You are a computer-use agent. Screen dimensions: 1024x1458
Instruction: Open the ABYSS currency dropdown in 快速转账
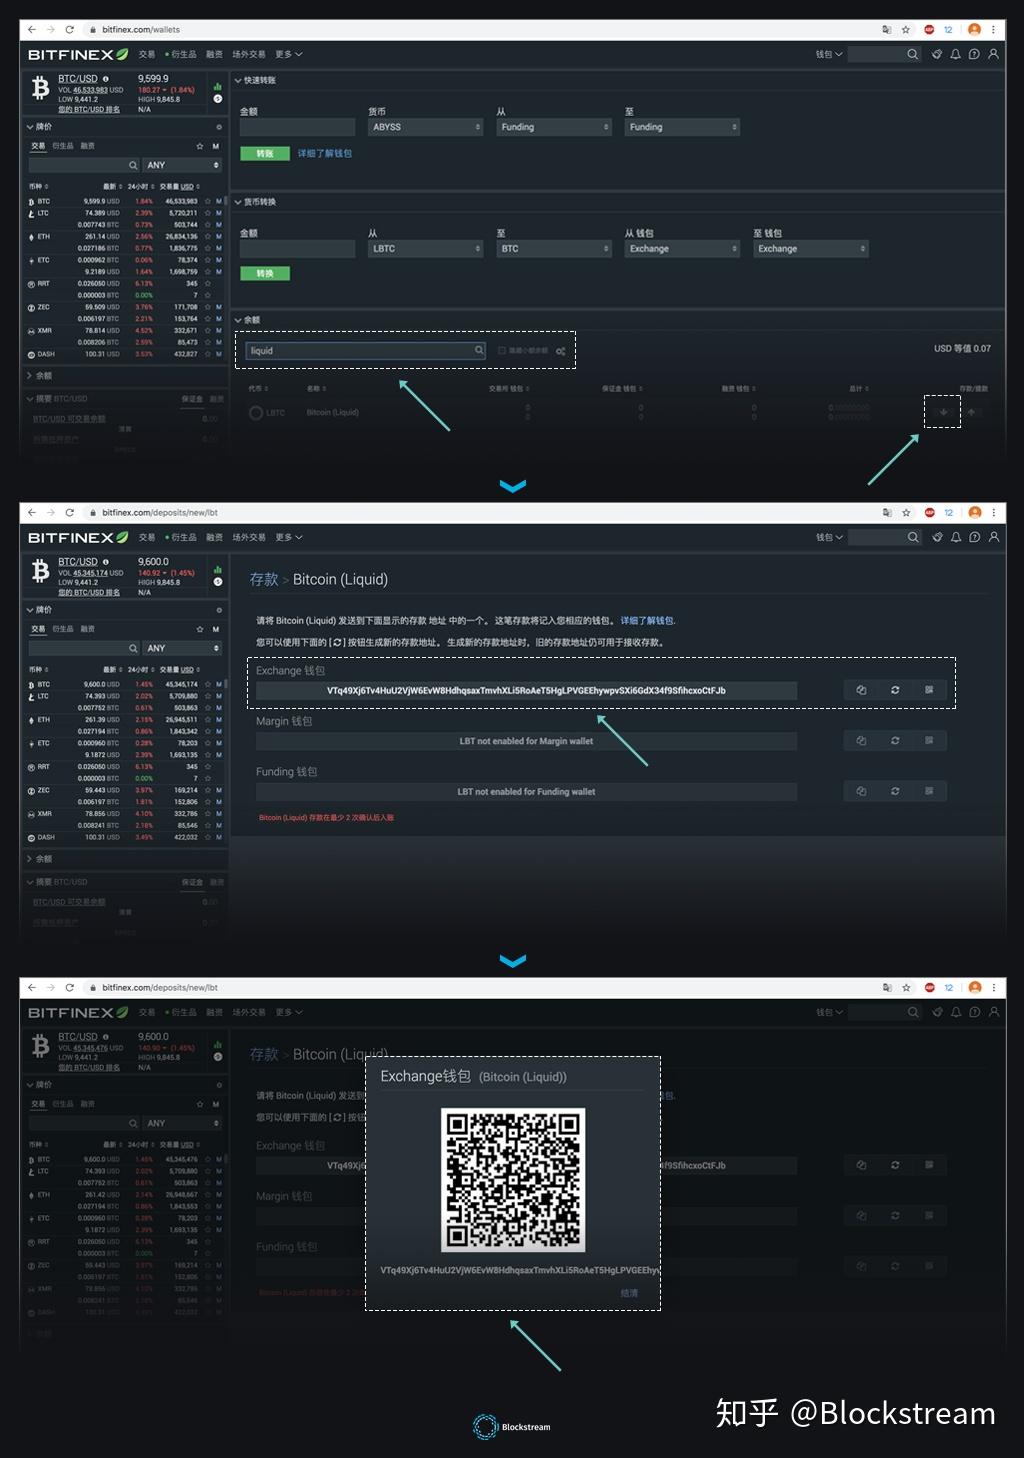(426, 127)
